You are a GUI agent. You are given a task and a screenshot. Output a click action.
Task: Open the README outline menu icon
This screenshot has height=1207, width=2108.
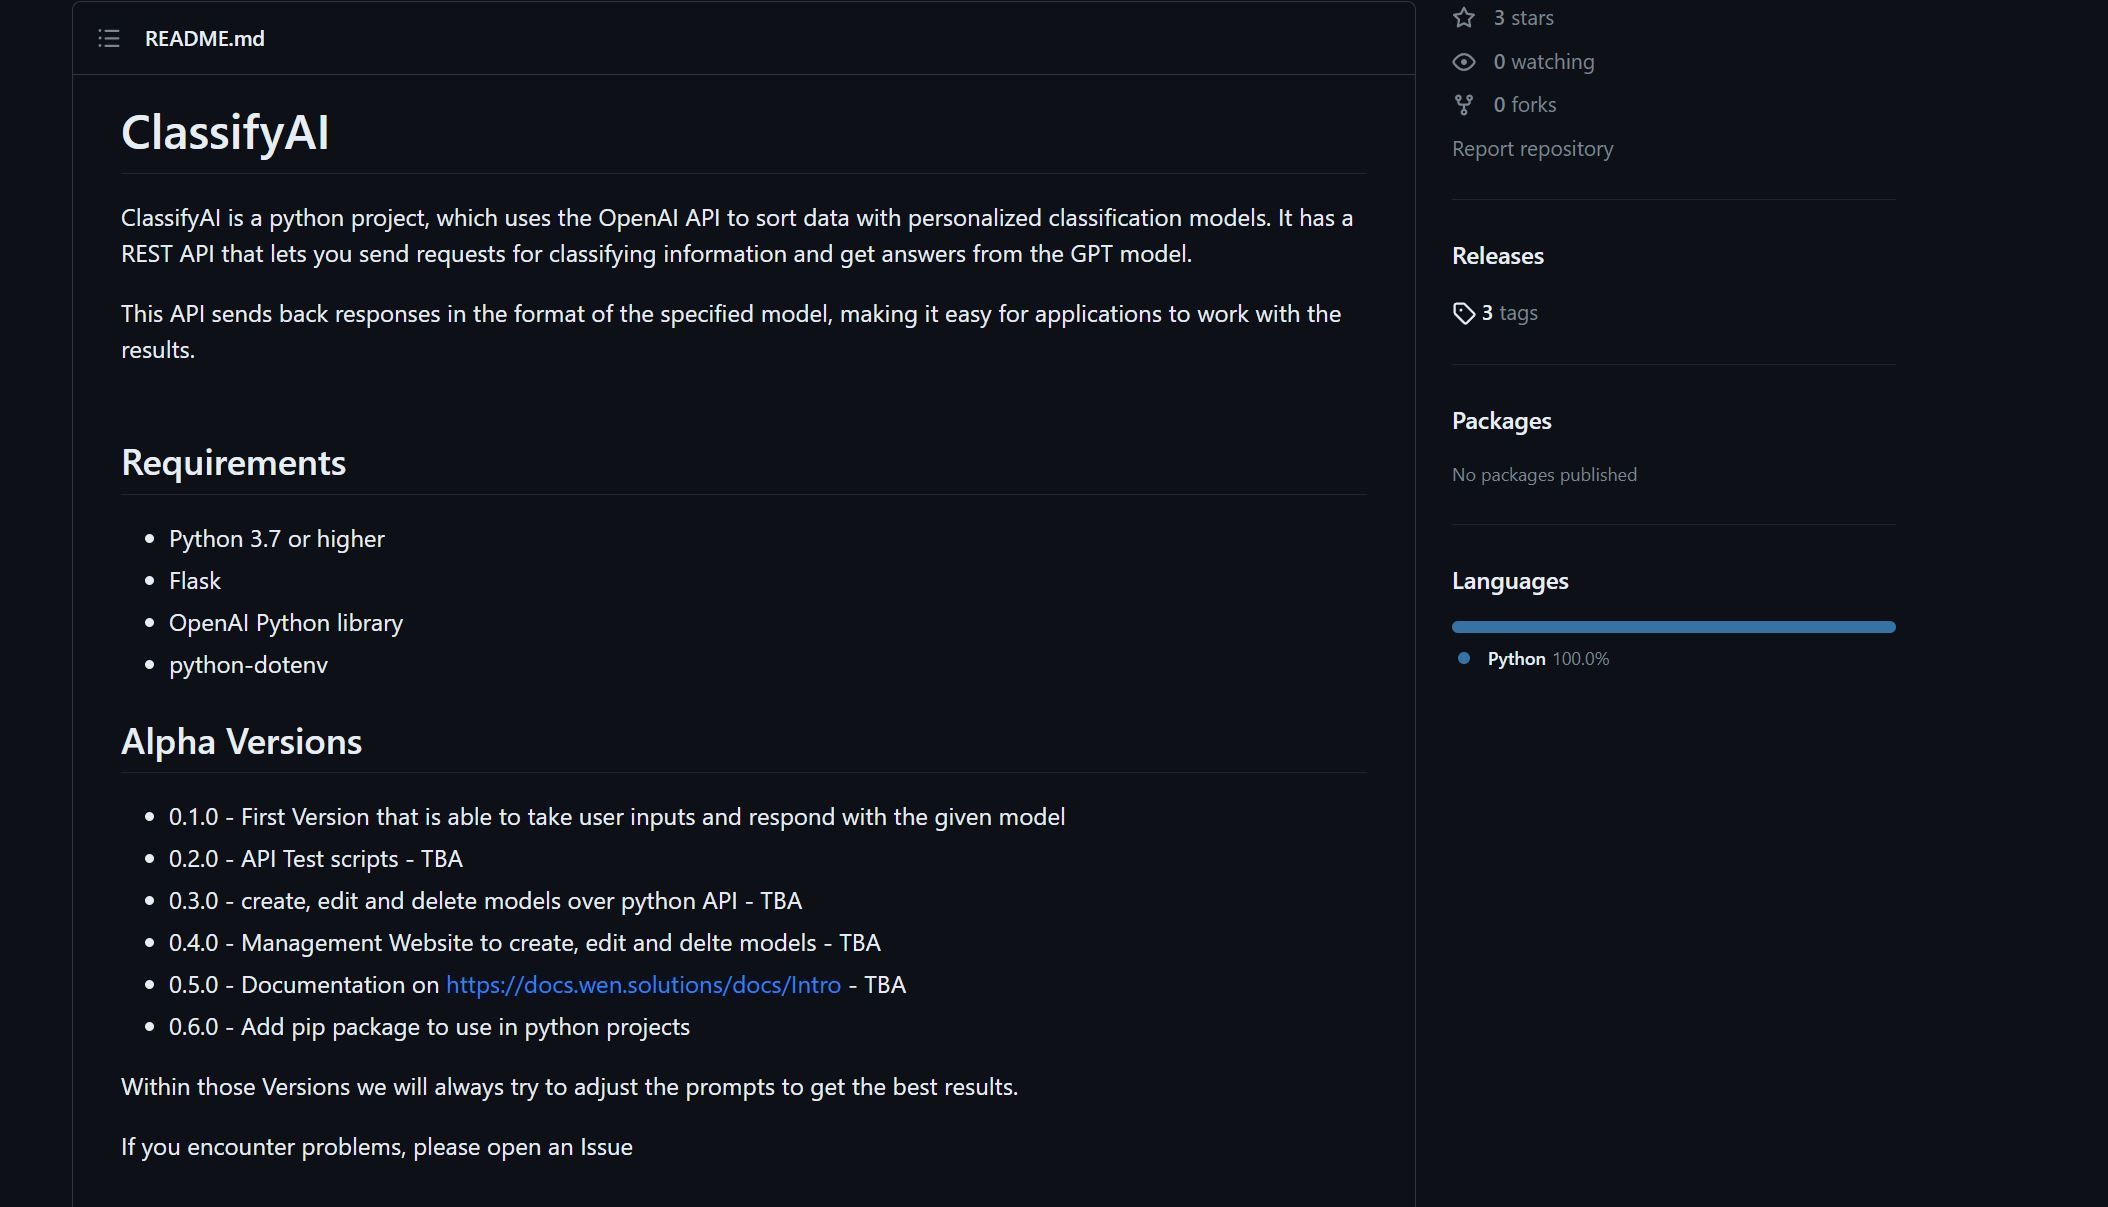coord(109,38)
